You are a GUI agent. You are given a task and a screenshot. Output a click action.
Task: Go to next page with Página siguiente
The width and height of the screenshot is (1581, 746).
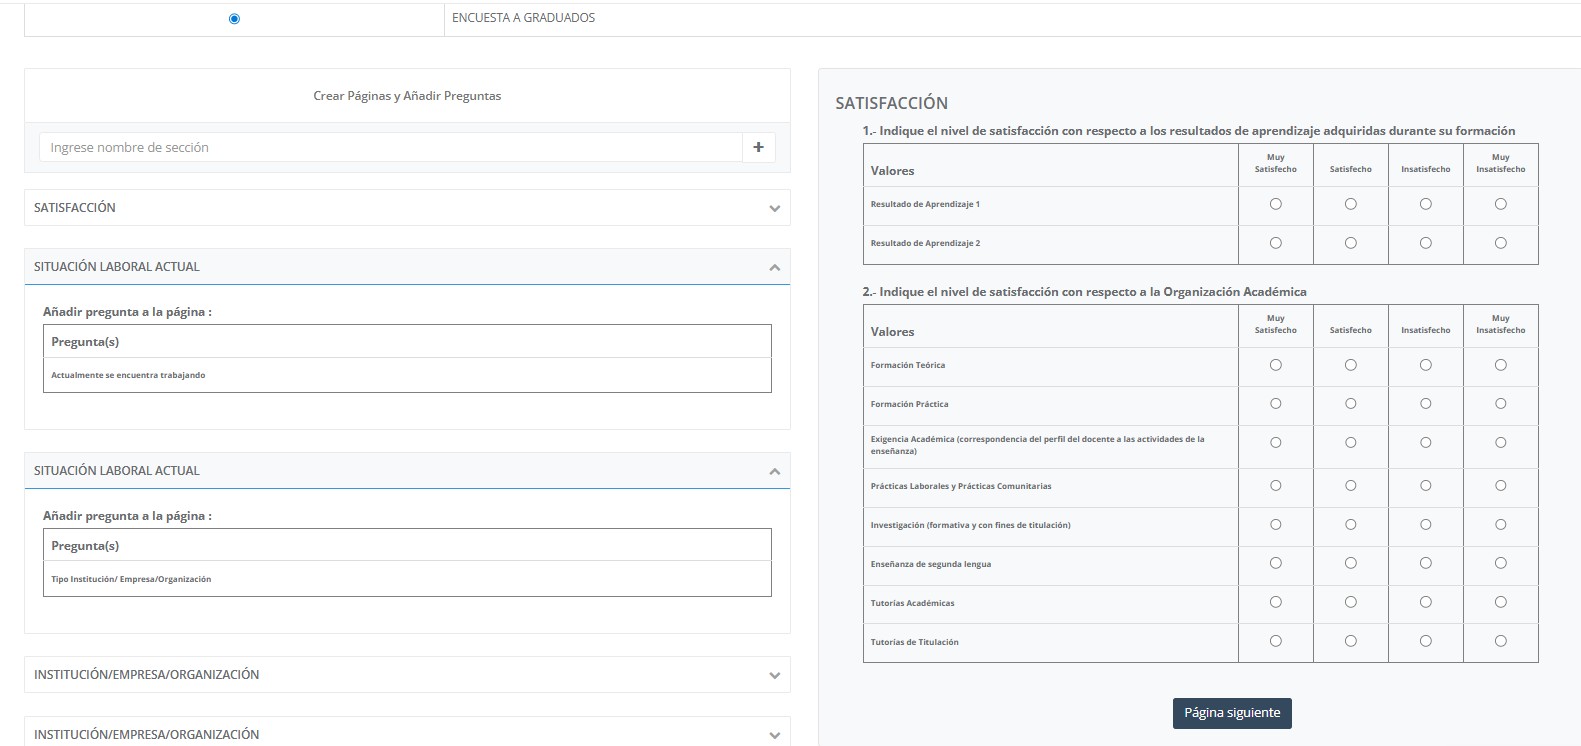tap(1232, 713)
